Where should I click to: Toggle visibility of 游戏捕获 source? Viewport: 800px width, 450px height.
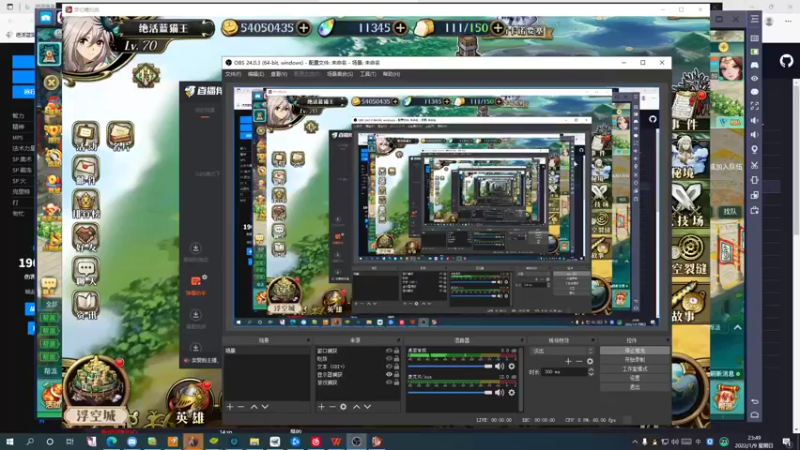click(389, 382)
